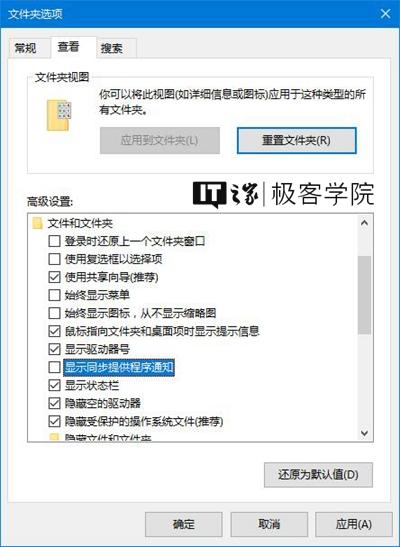
Task: Click the 隐藏文件和文件夹 folder icon
Action: (x=54, y=438)
